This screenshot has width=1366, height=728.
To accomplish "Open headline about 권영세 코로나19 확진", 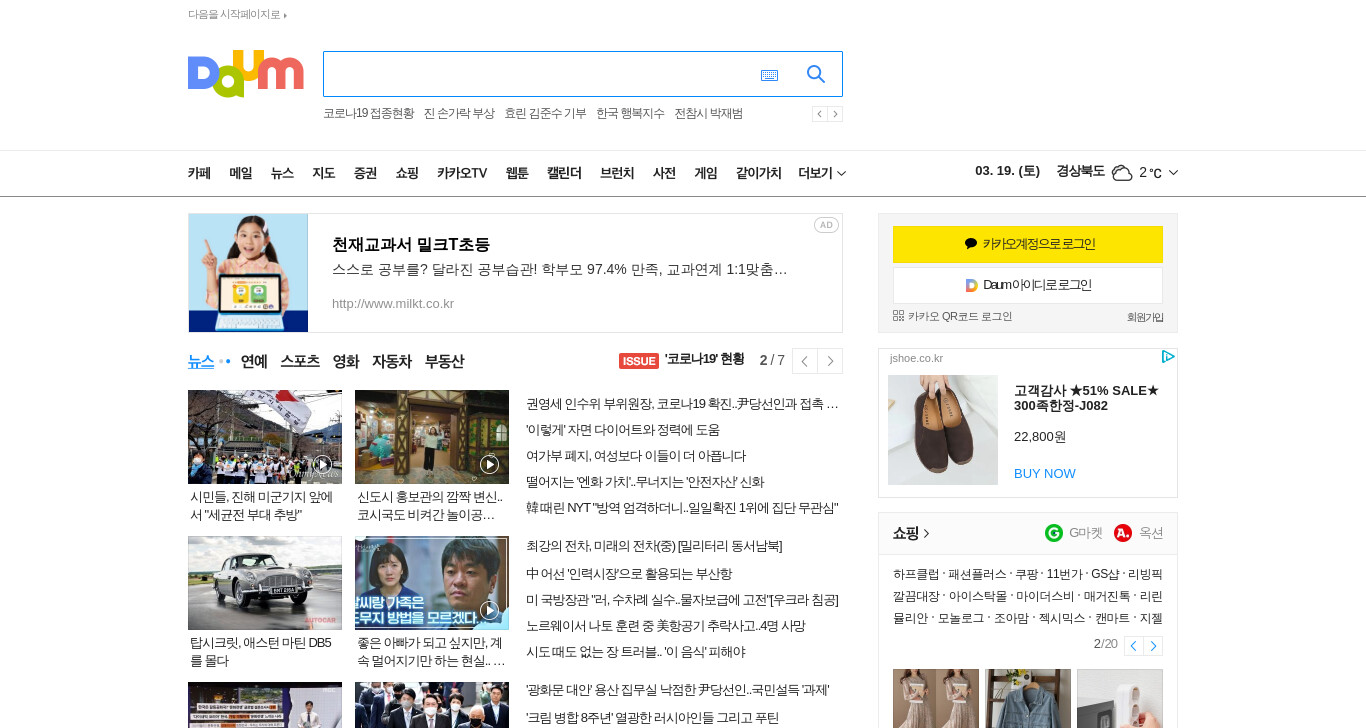I will click(682, 404).
